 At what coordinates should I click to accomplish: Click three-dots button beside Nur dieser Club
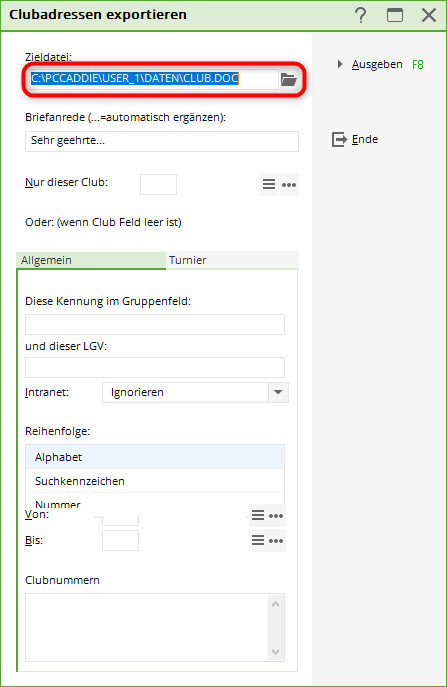[x=289, y=184]
